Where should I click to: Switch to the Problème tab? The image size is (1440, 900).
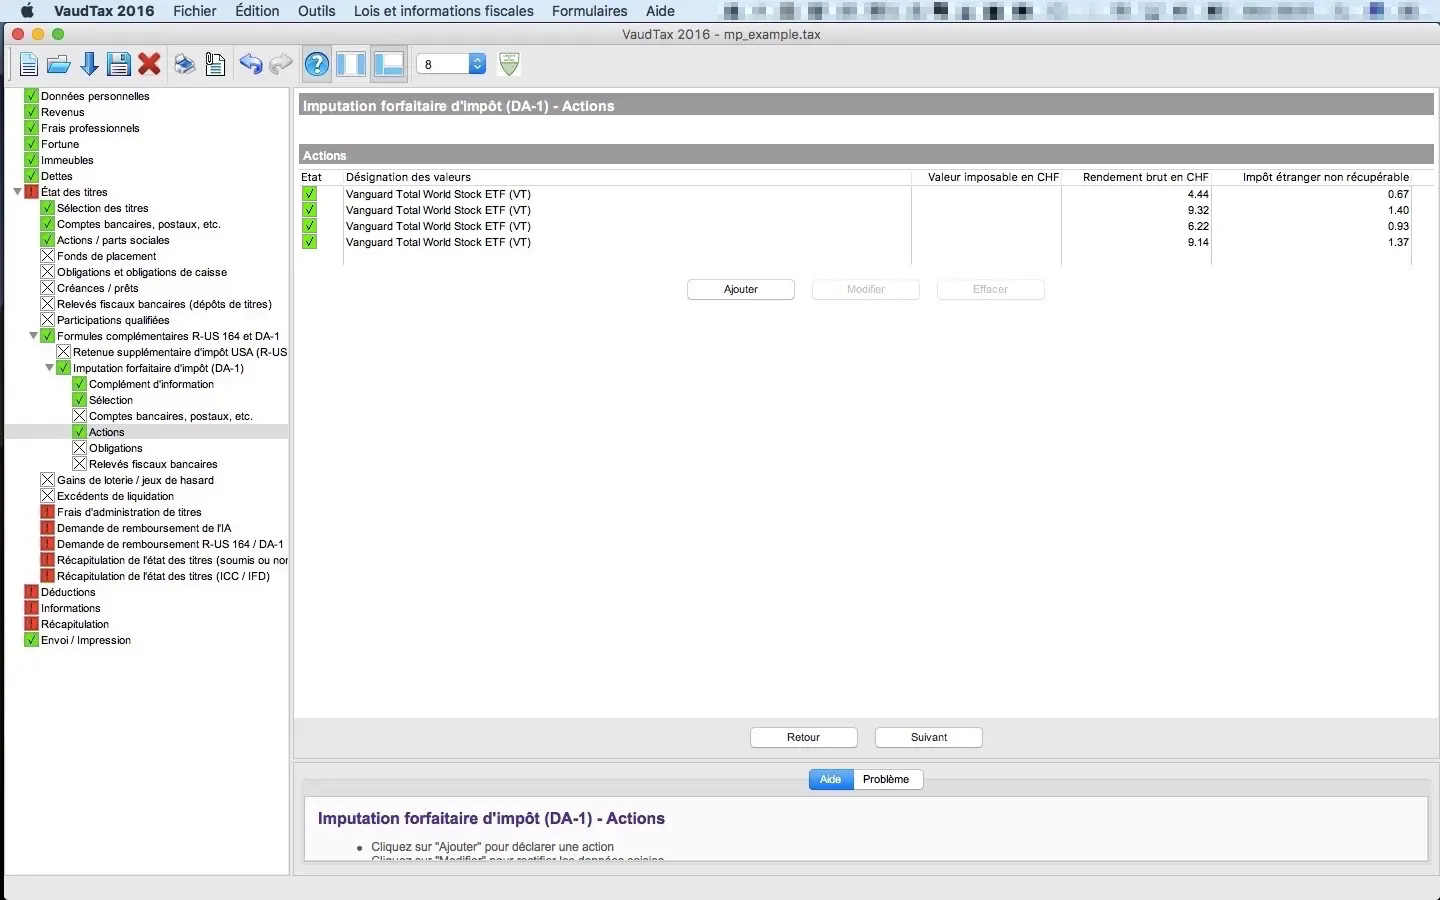(887, 779)
